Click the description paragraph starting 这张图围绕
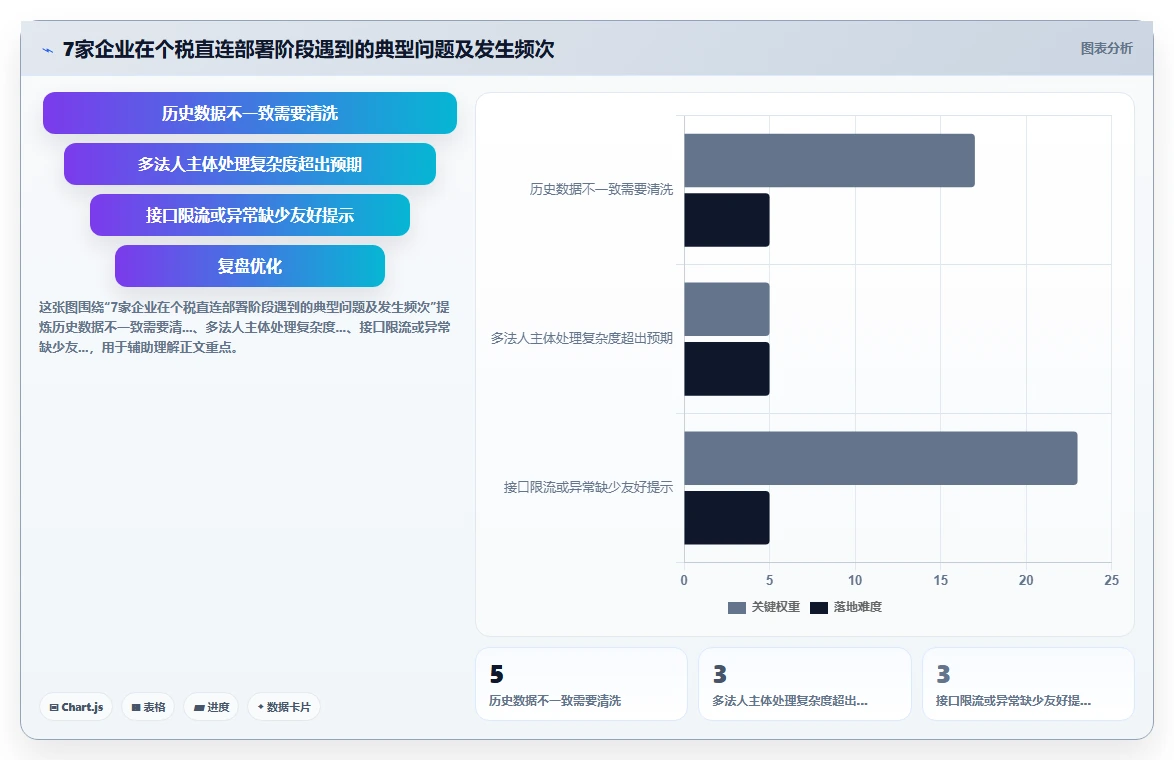 point(245,327)
